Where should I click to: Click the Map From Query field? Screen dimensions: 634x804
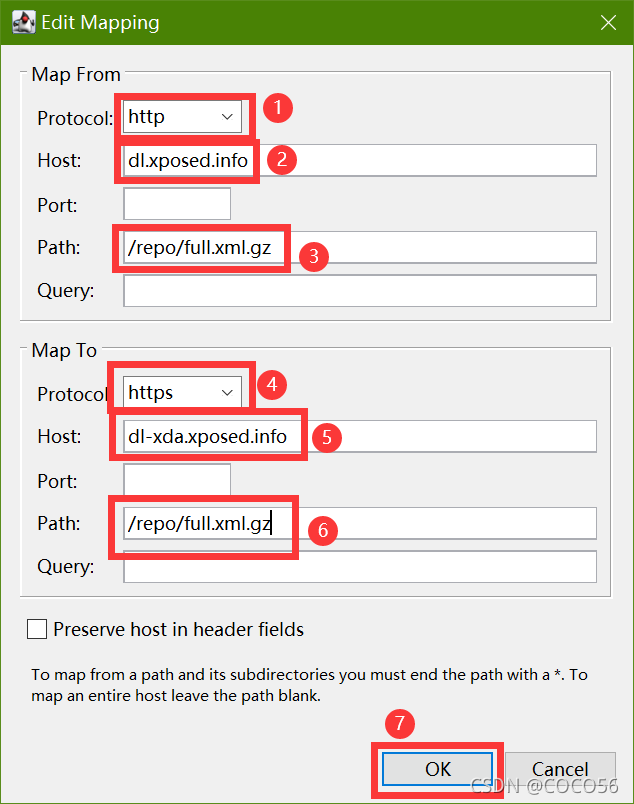point(360,291)
